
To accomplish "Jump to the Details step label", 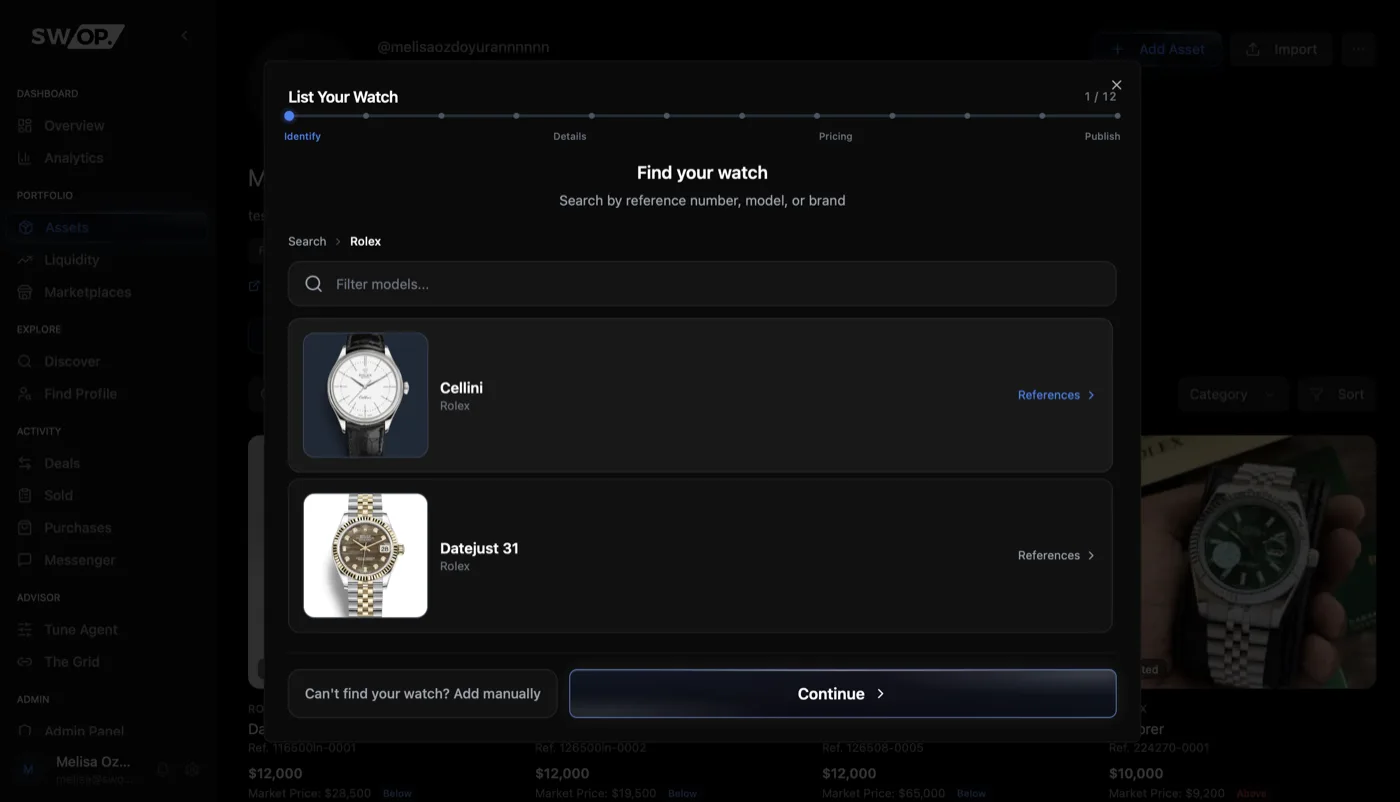I will coord(570,136).
